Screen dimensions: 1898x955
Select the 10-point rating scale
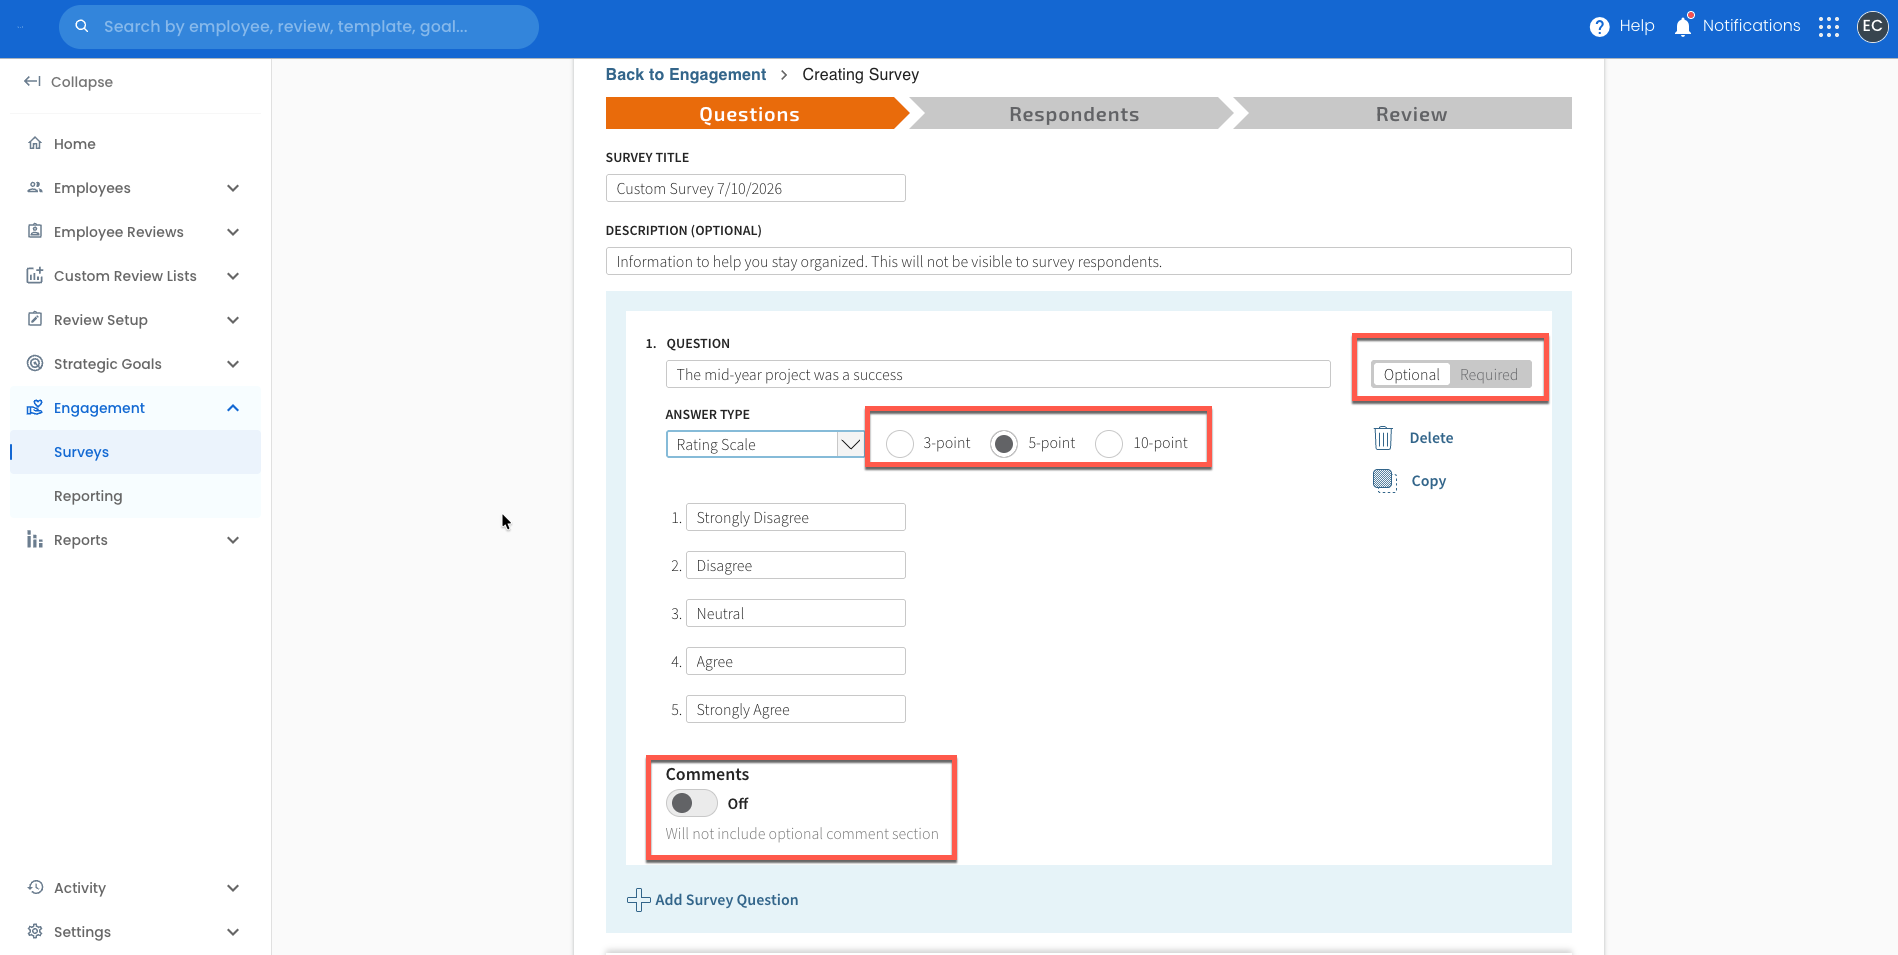pyautogui.click(x=1109, y=443)
